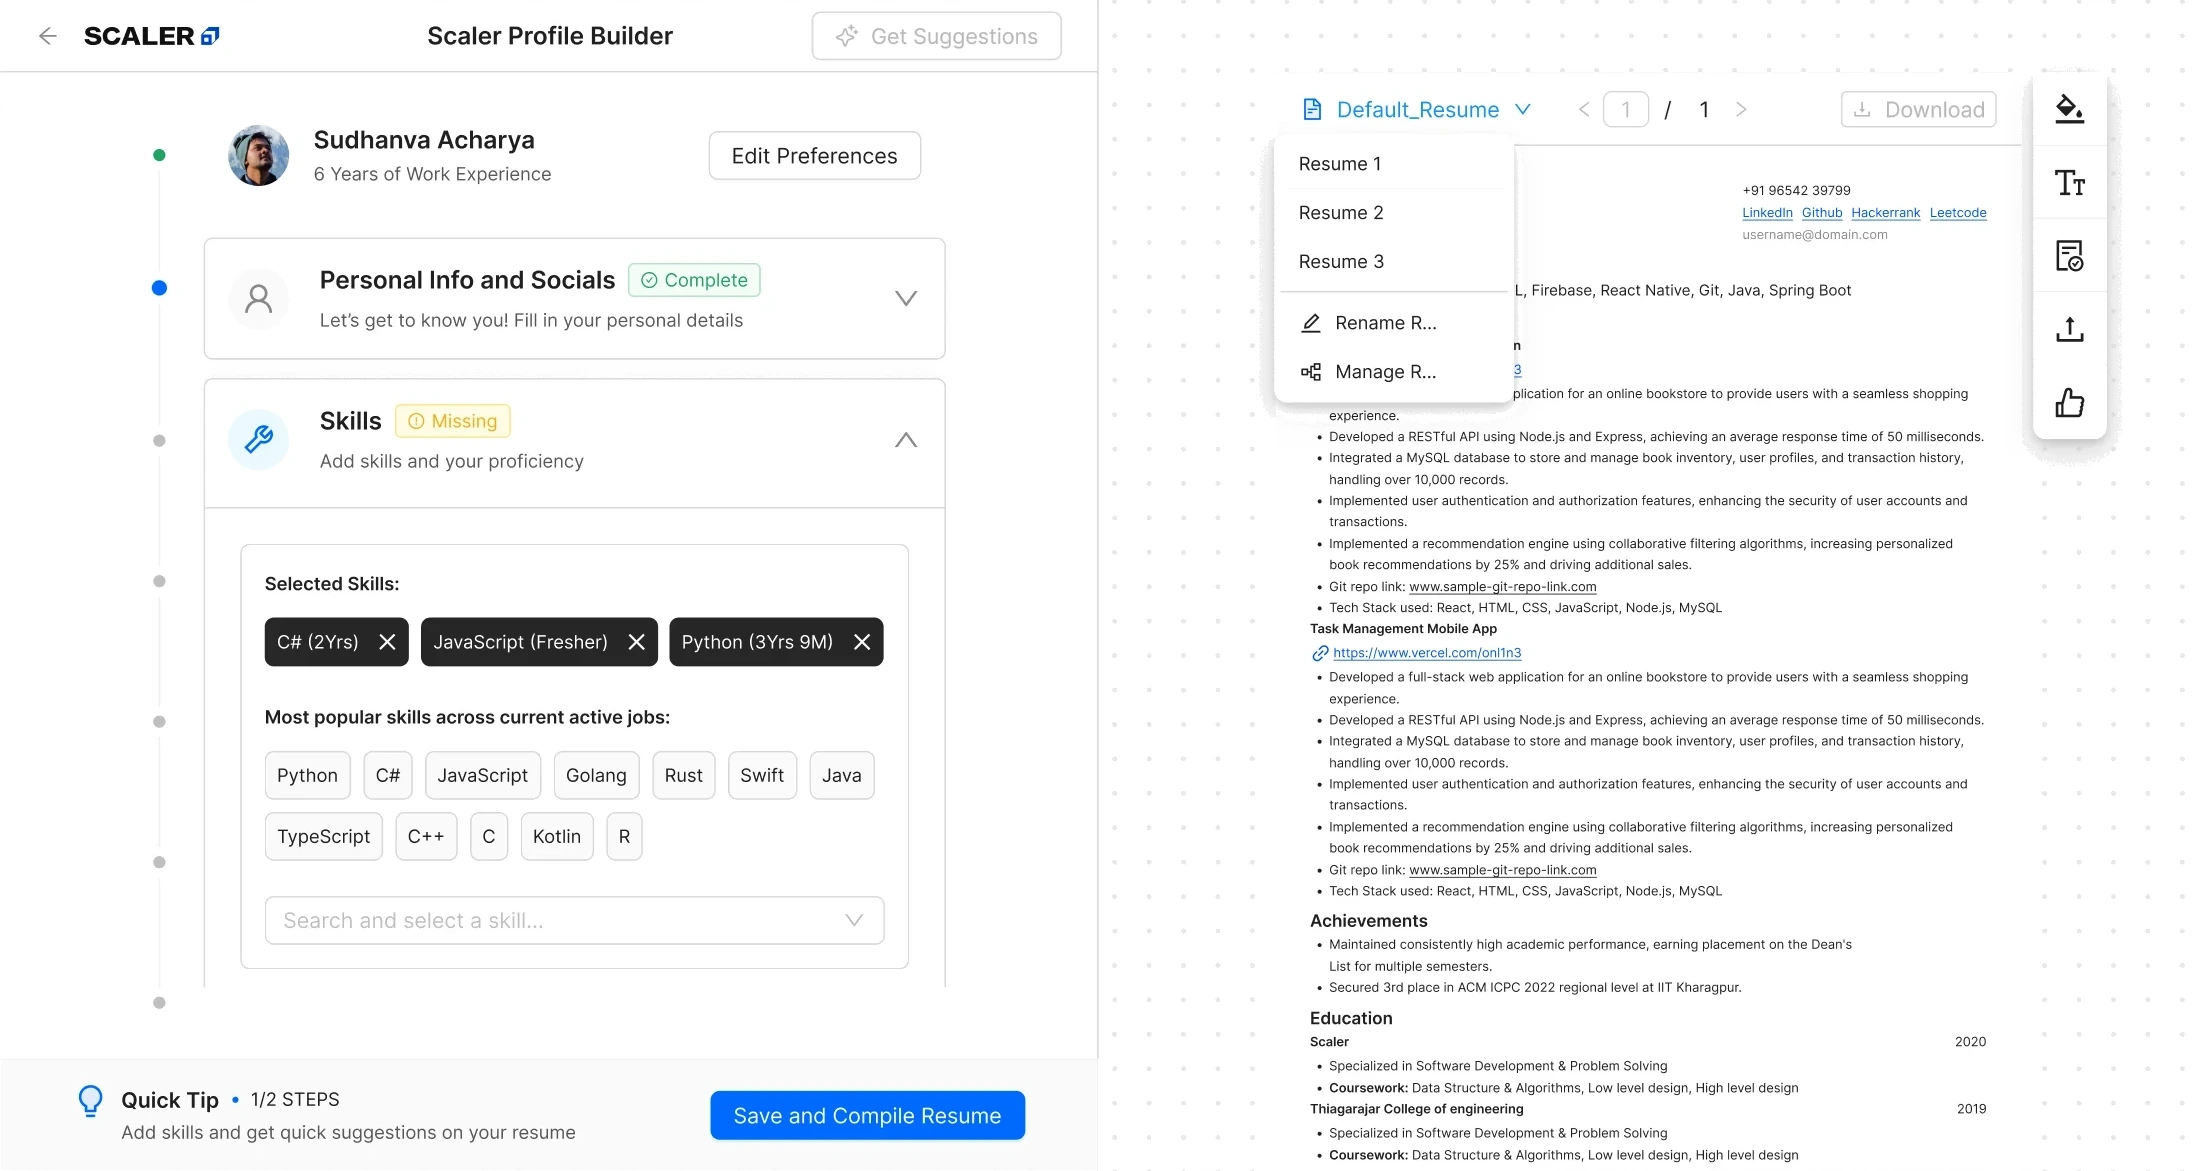Click the pencil icon of Rename option

click(x=1311, y=323)
